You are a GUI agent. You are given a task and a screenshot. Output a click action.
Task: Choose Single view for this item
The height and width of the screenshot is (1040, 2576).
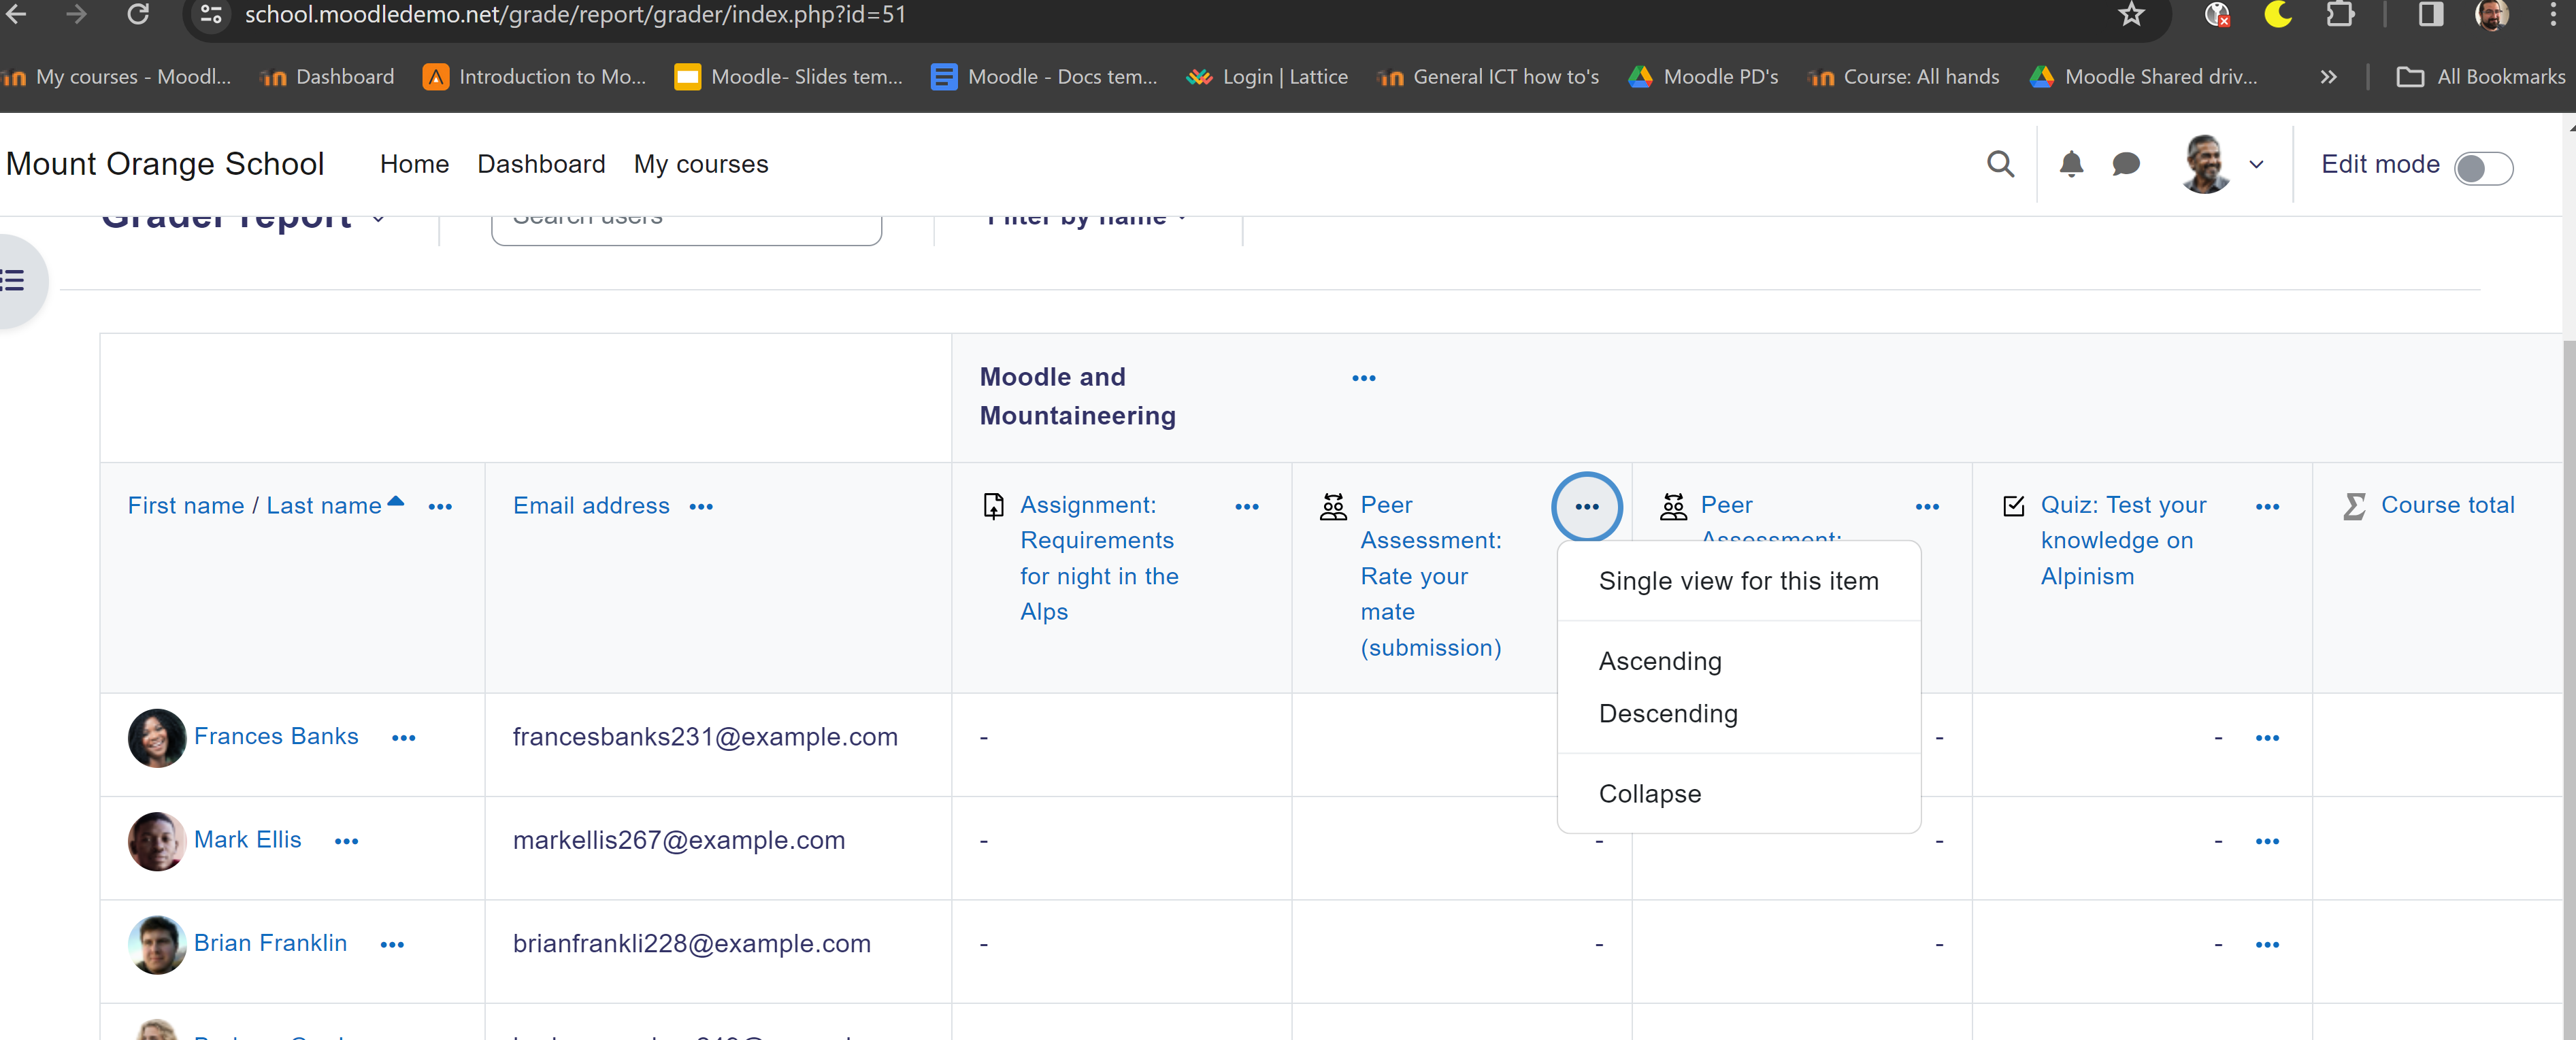tap(1738, 581)
